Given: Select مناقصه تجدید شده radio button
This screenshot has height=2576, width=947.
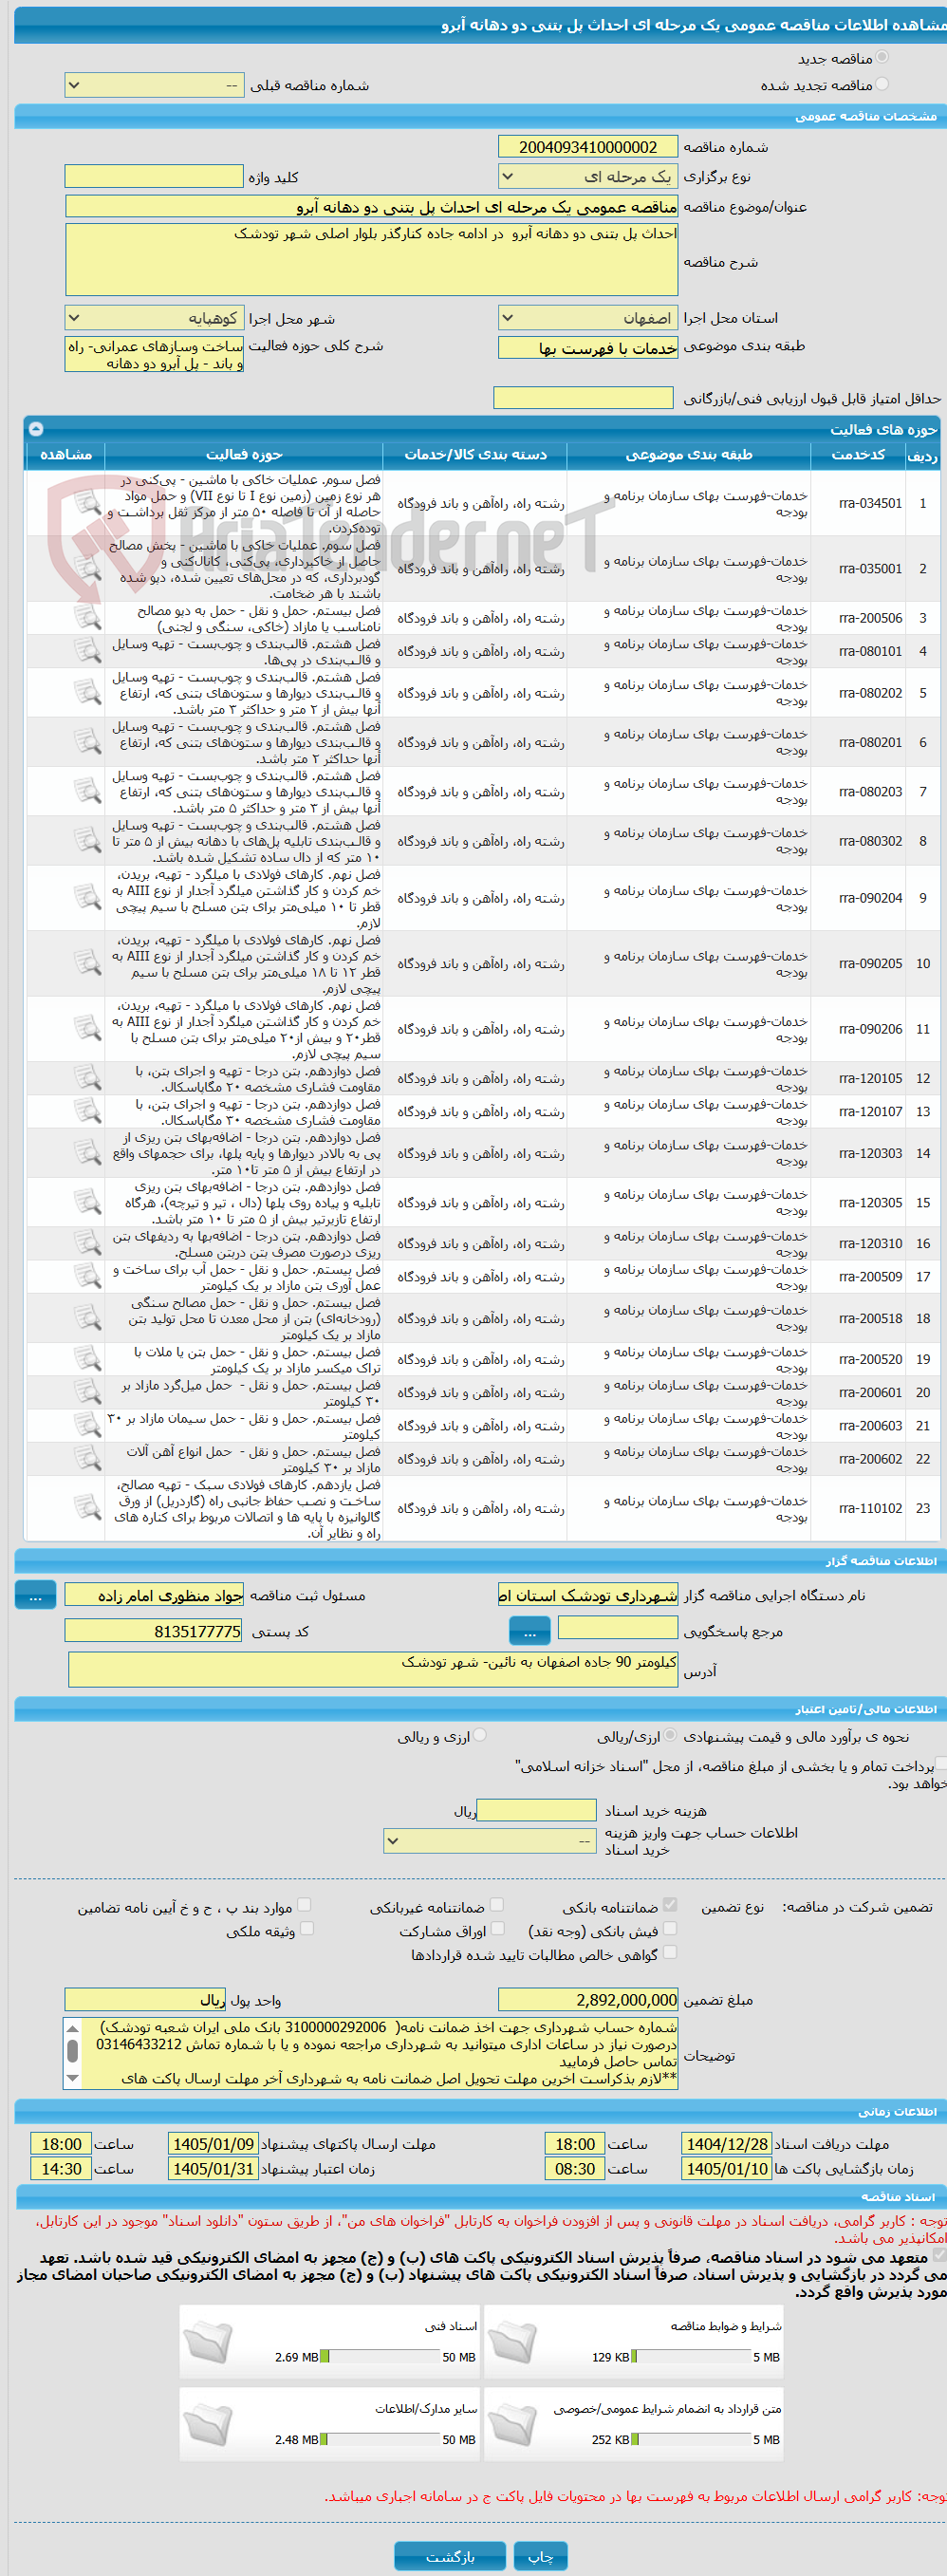Looking at the screenshot, I should pyautogui.click(x=881, y=84).
